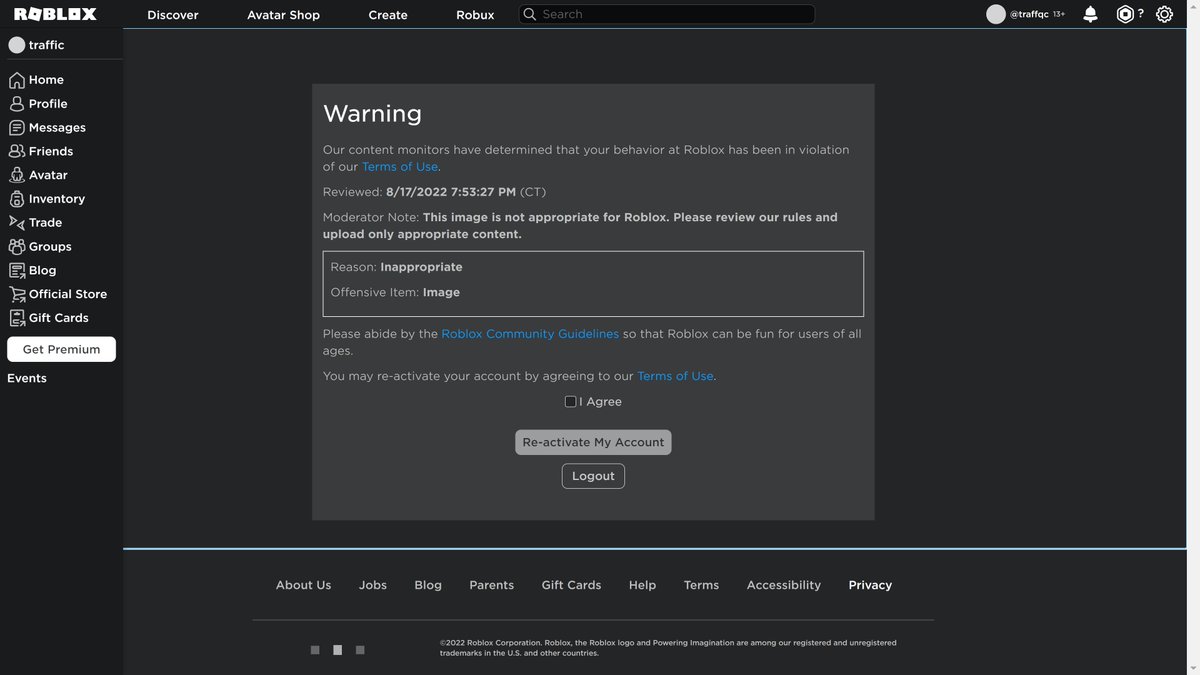Click the Inventory label in sidebar
Viewport: 1200px width, 675px height.
(57, 199)
